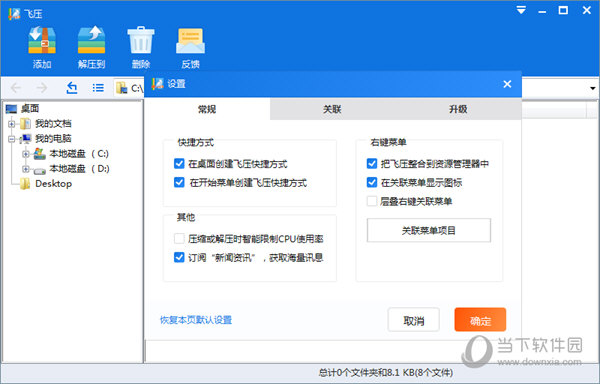Click the 添加 (Add) archive icon

pyautogui.click(x=42, y=40)
